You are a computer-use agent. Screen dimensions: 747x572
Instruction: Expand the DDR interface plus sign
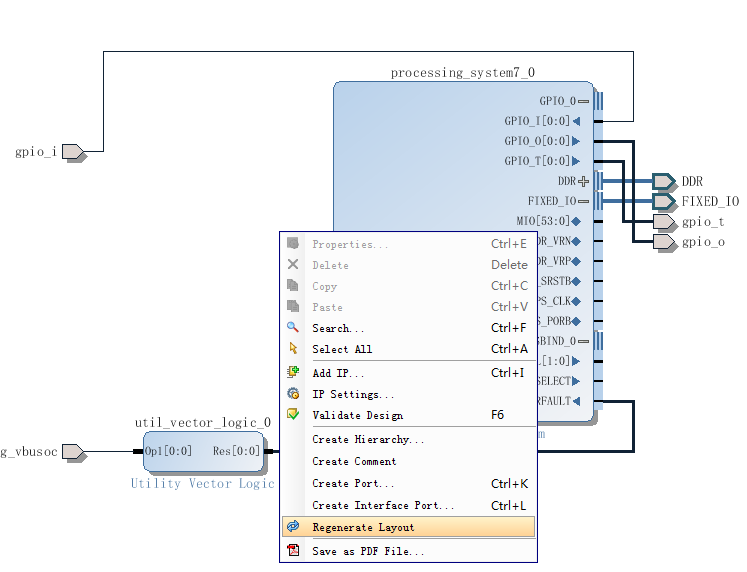(x=584, y=181)
